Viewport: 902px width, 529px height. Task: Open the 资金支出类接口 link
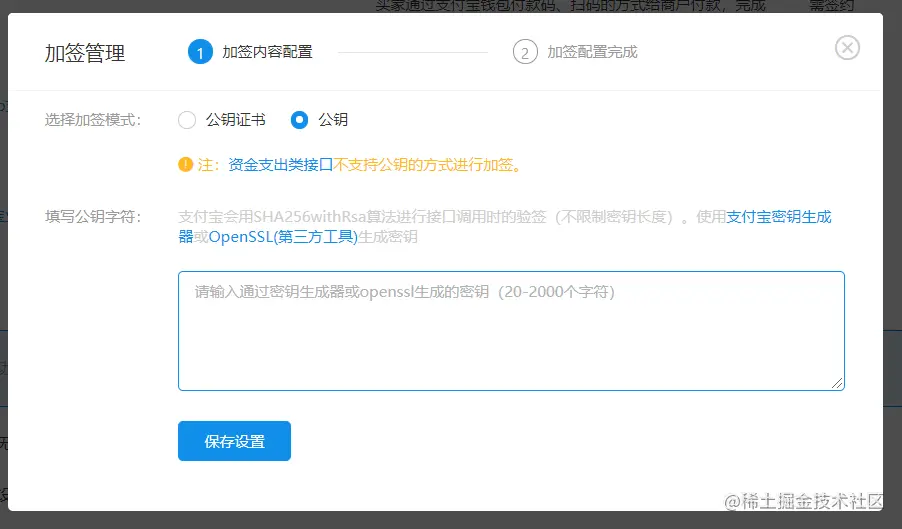point(281,165)
